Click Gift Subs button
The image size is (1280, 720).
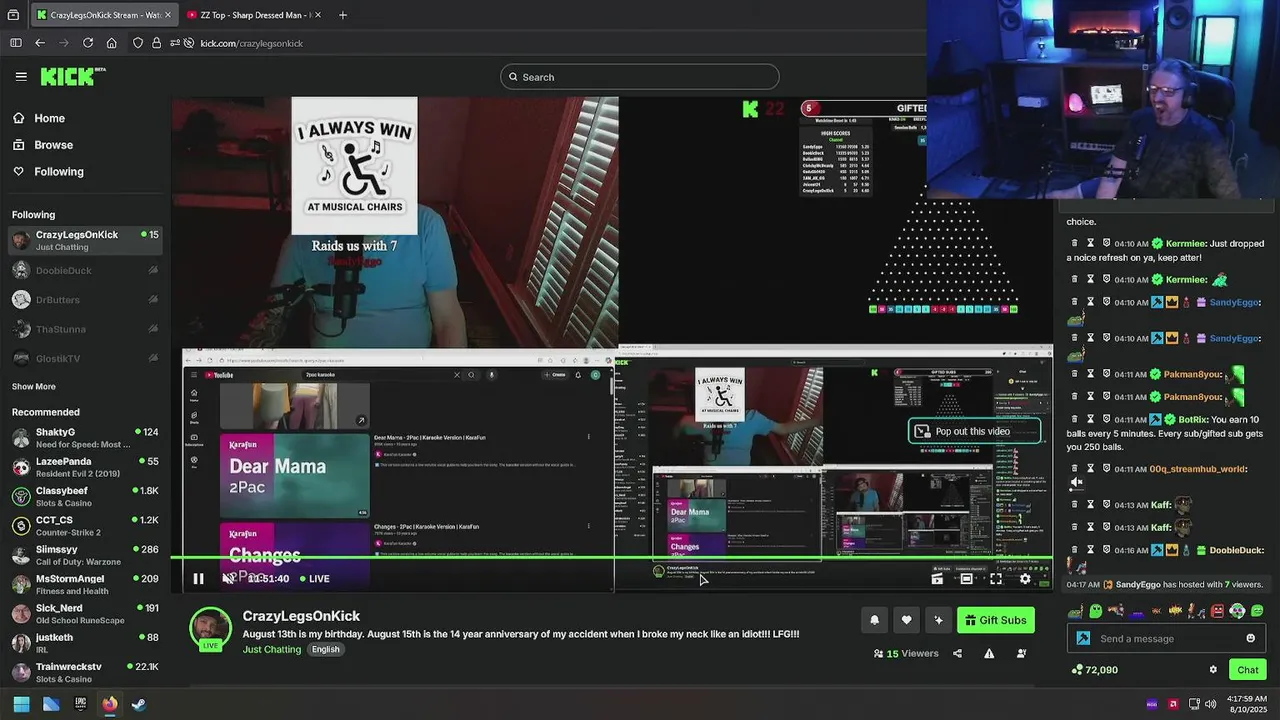(995, 620)
